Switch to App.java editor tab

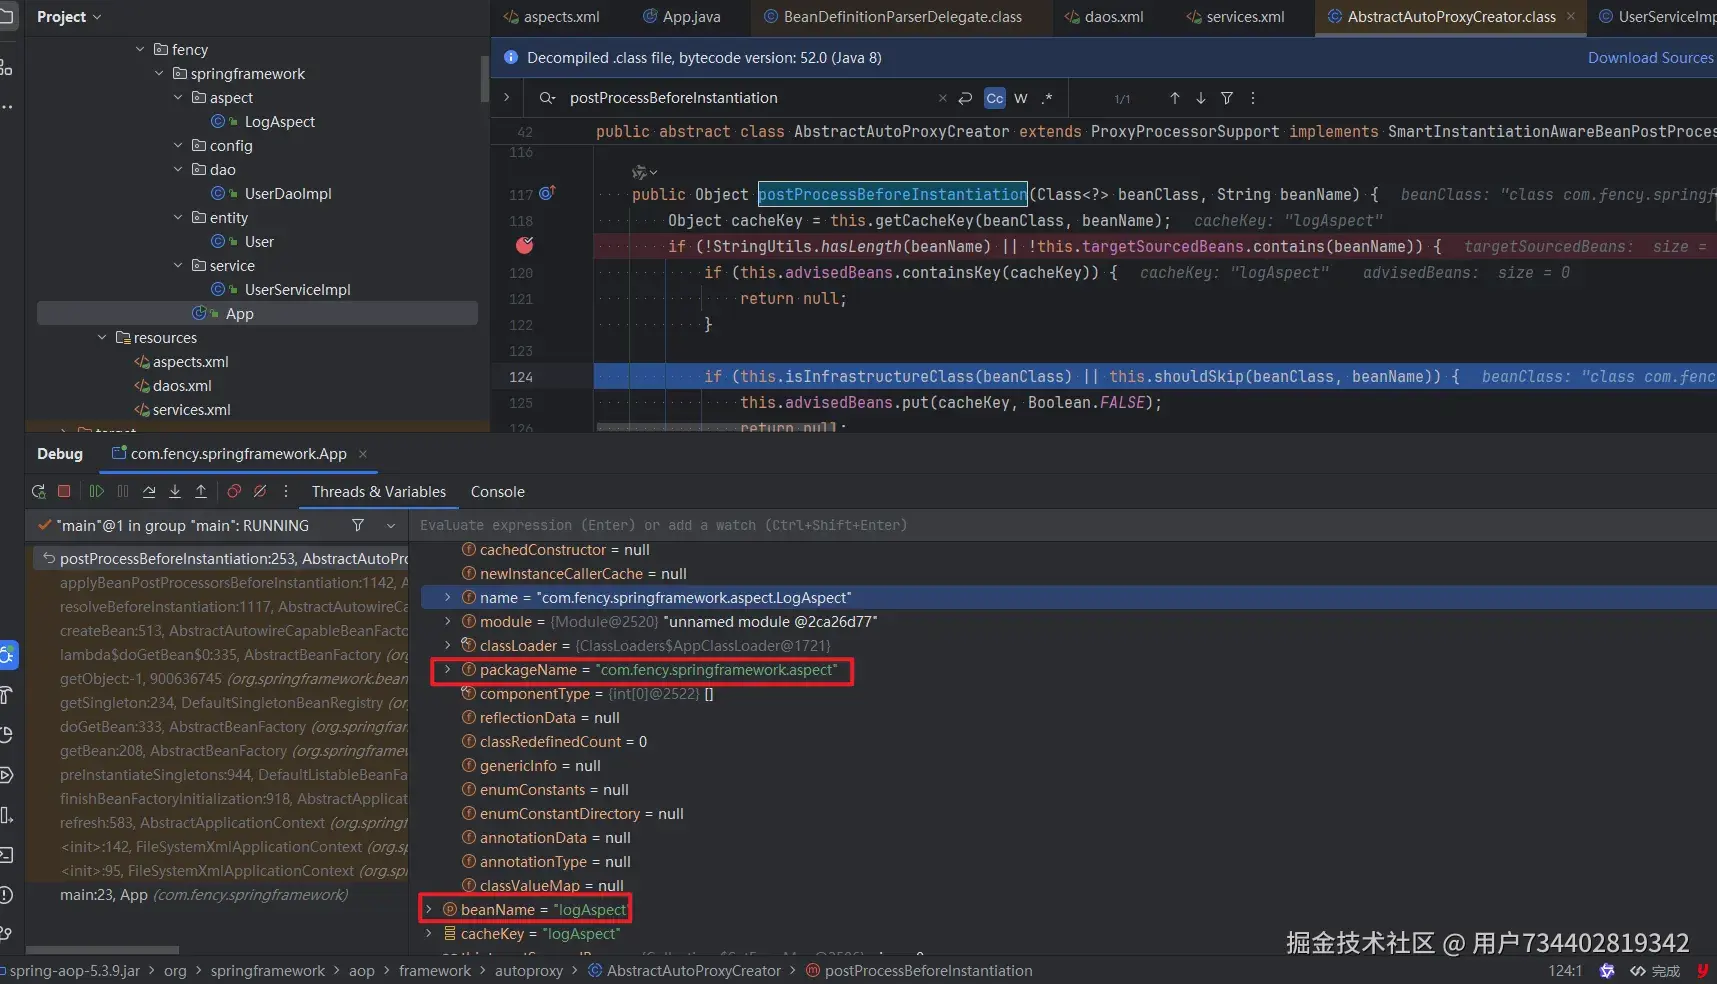coord(681,17)
